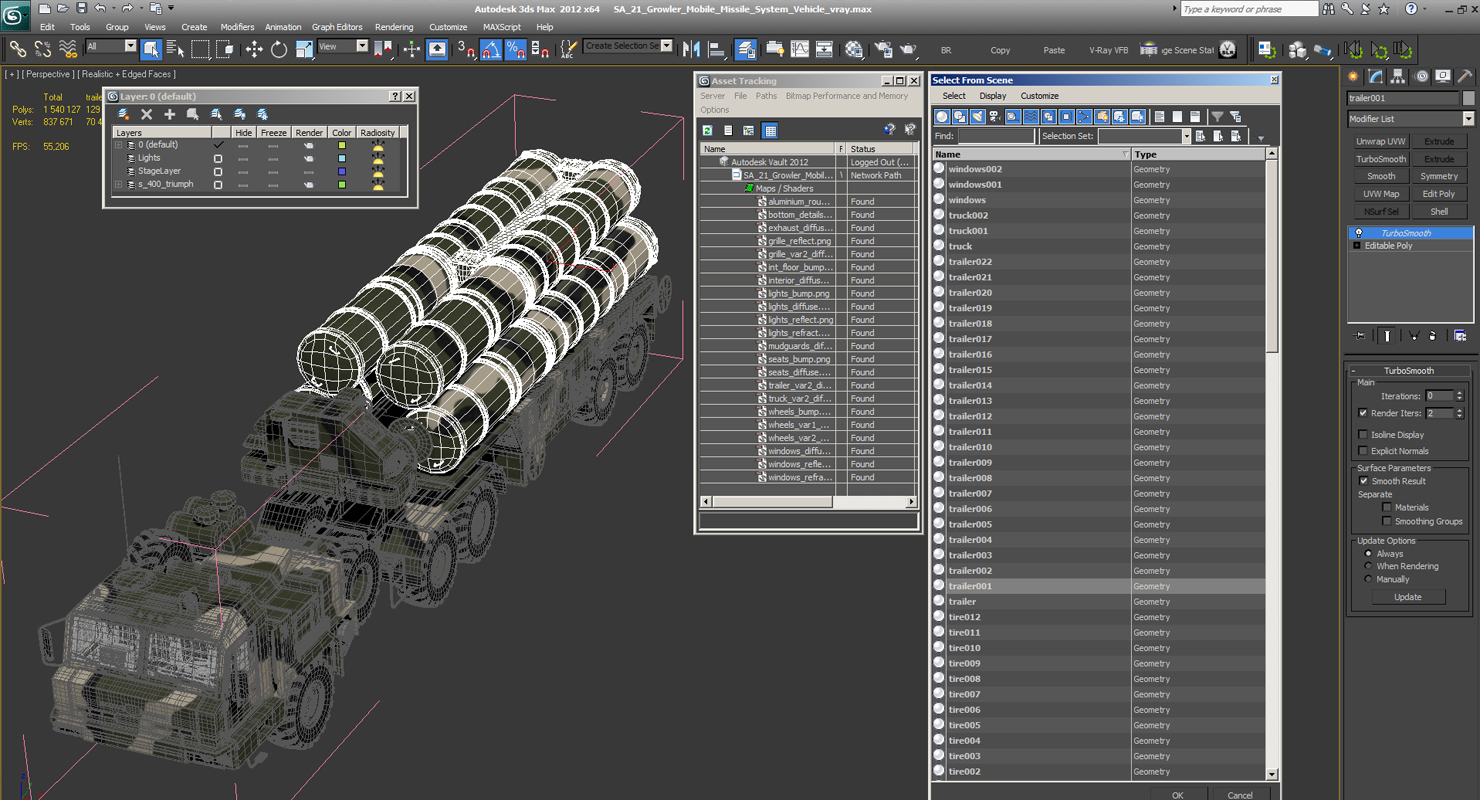Open object color swatch beside trailer001 name
1480x800 pixels.
pyautogui.click(x=1468, y=98)
